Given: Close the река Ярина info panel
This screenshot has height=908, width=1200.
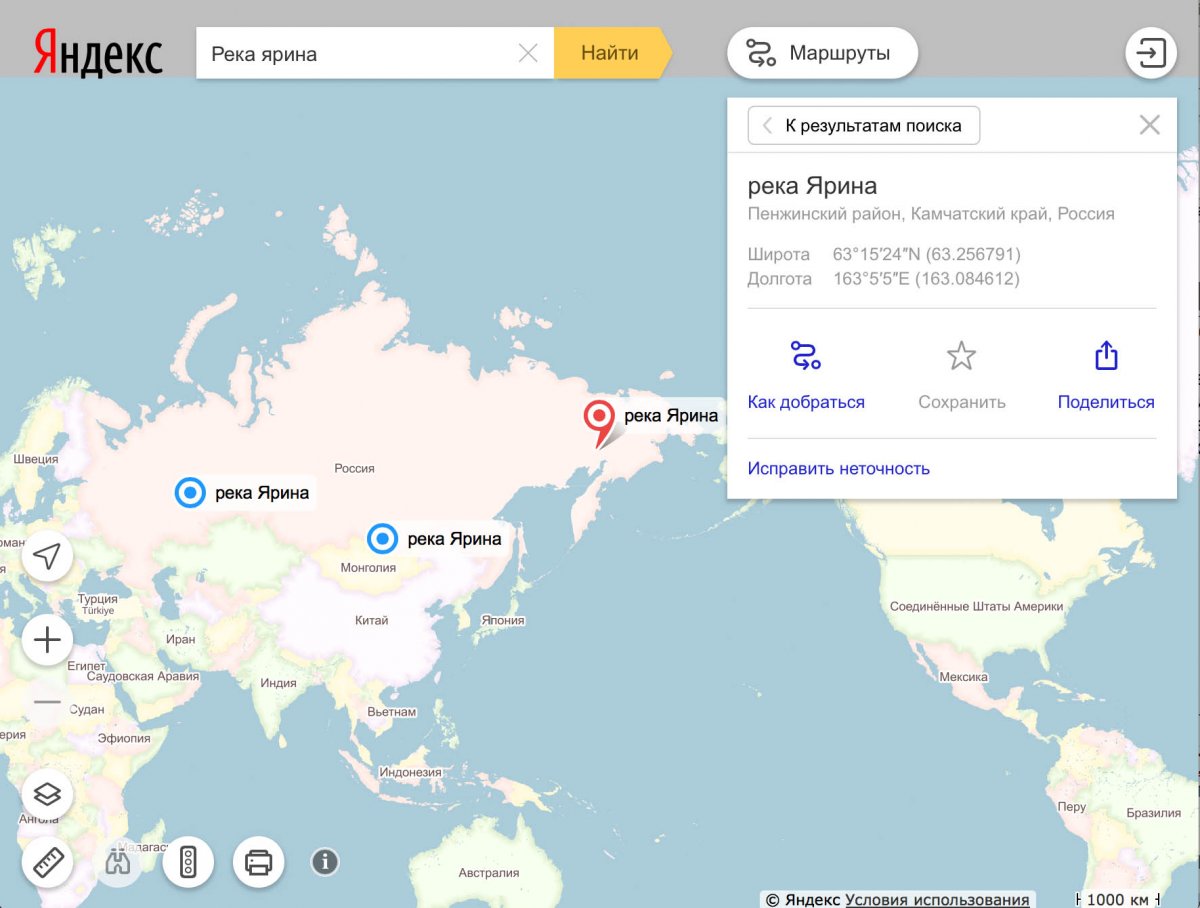Looking at the screenshot, I should (x=1150, y=125).
